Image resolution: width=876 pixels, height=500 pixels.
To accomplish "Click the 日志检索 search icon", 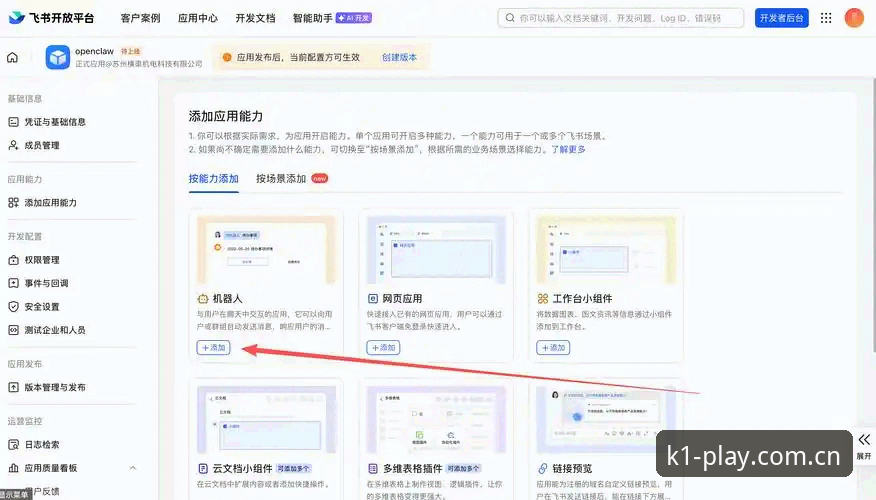I will 13,445.
